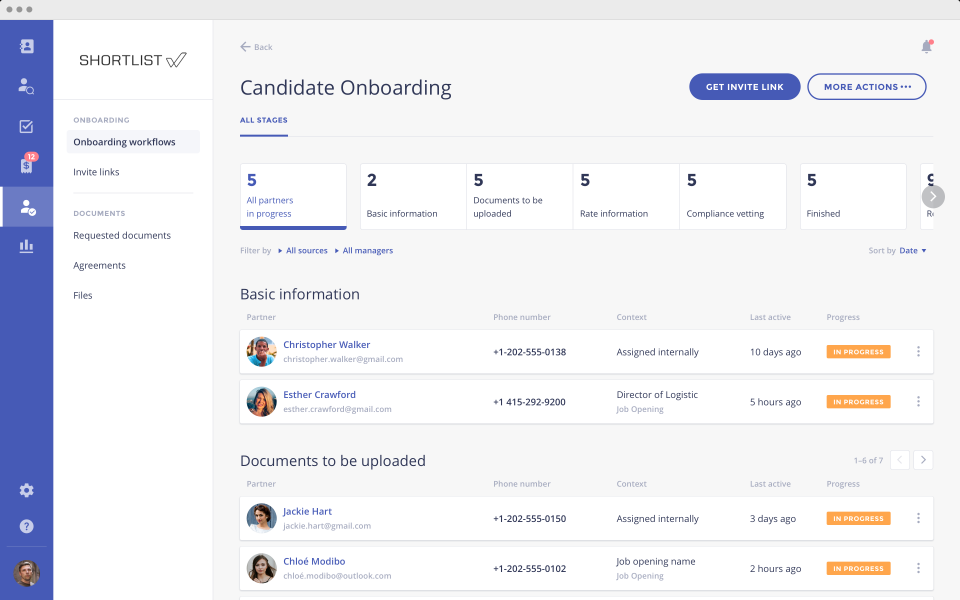Open the payments icon with 12 notifications
Screen dimensions: 960x600
point(26,166)
